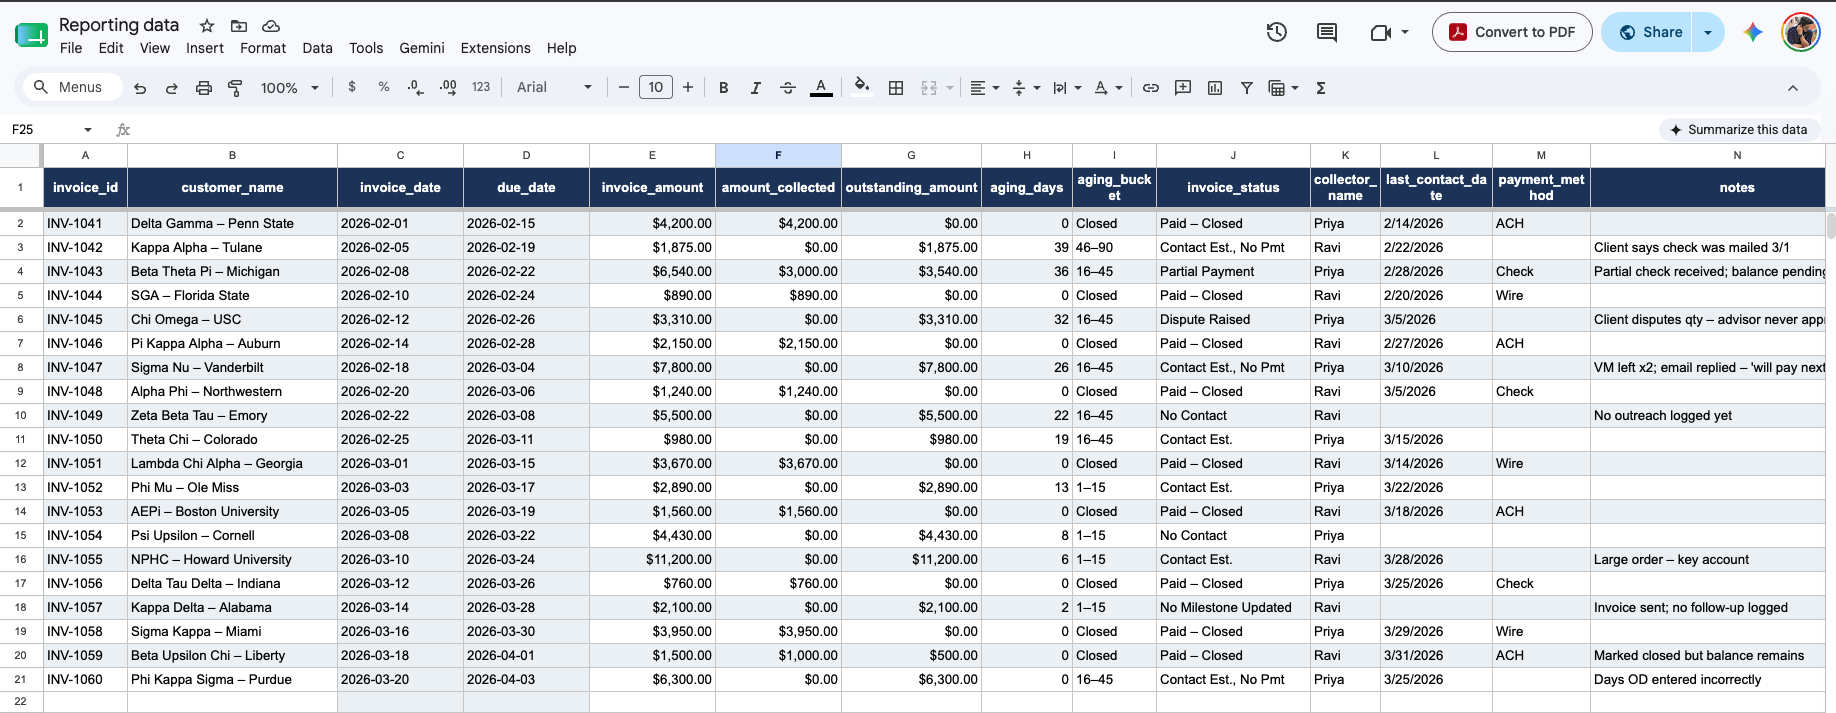Click the invoice_status header cell

(x=1233, y=187)
